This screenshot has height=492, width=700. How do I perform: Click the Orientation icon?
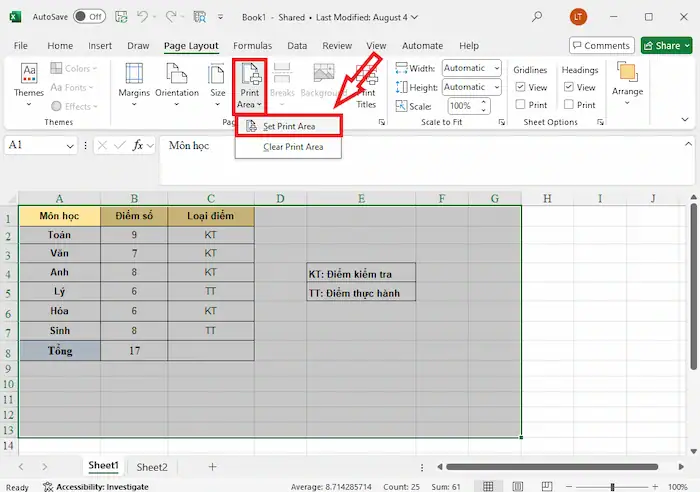pos(177,80)
